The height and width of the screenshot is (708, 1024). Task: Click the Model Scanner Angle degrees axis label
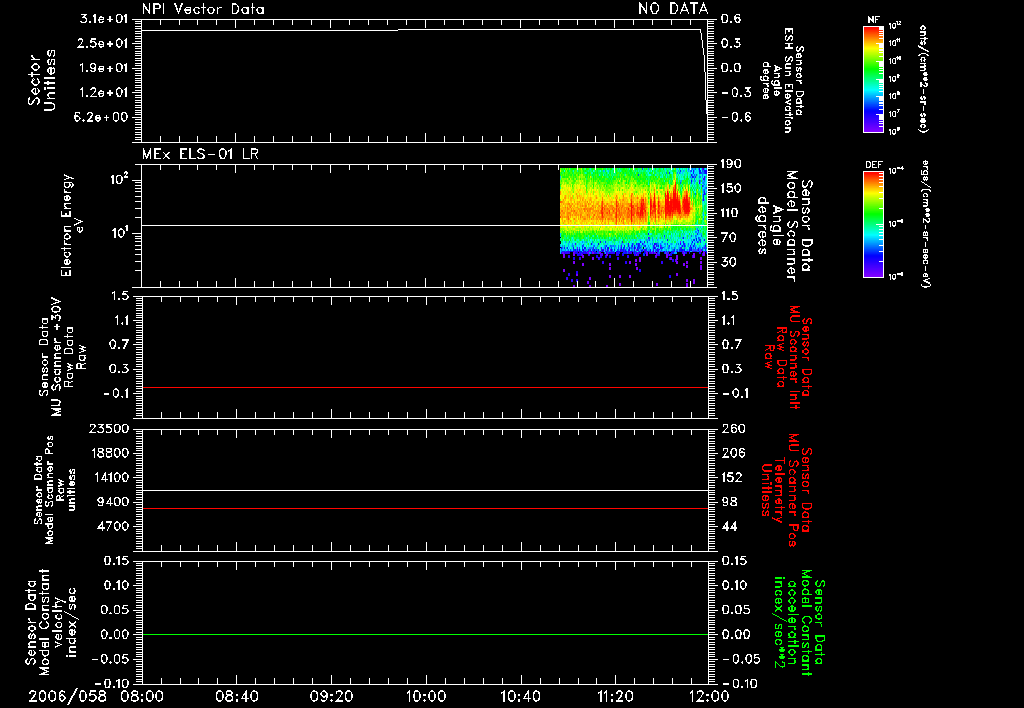[785, 226]
